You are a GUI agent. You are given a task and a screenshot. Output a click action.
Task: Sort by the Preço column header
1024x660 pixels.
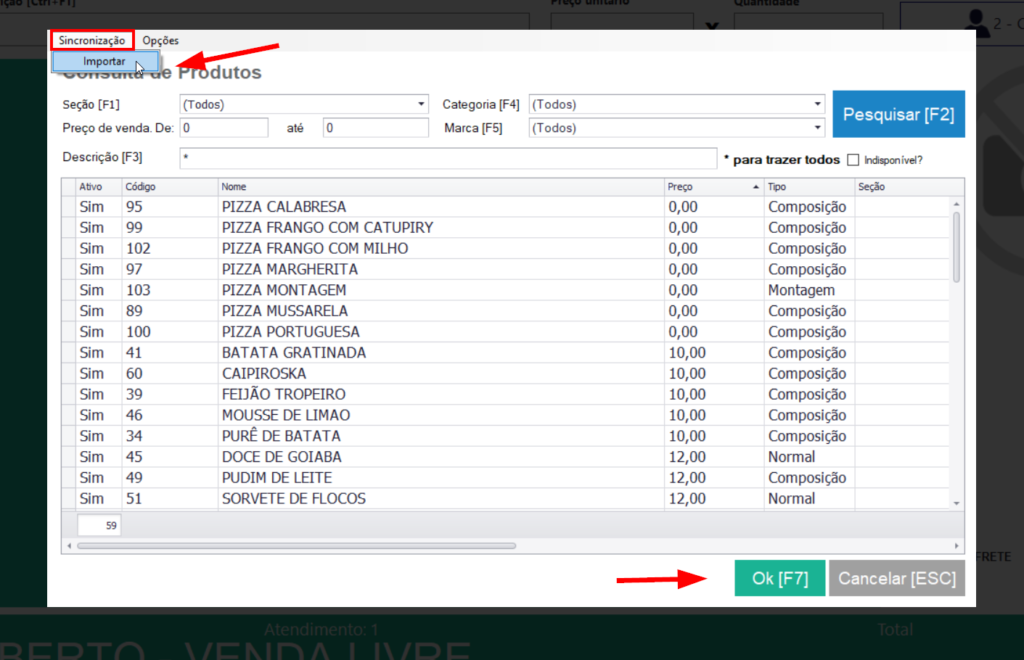click(x=712, y=187)
